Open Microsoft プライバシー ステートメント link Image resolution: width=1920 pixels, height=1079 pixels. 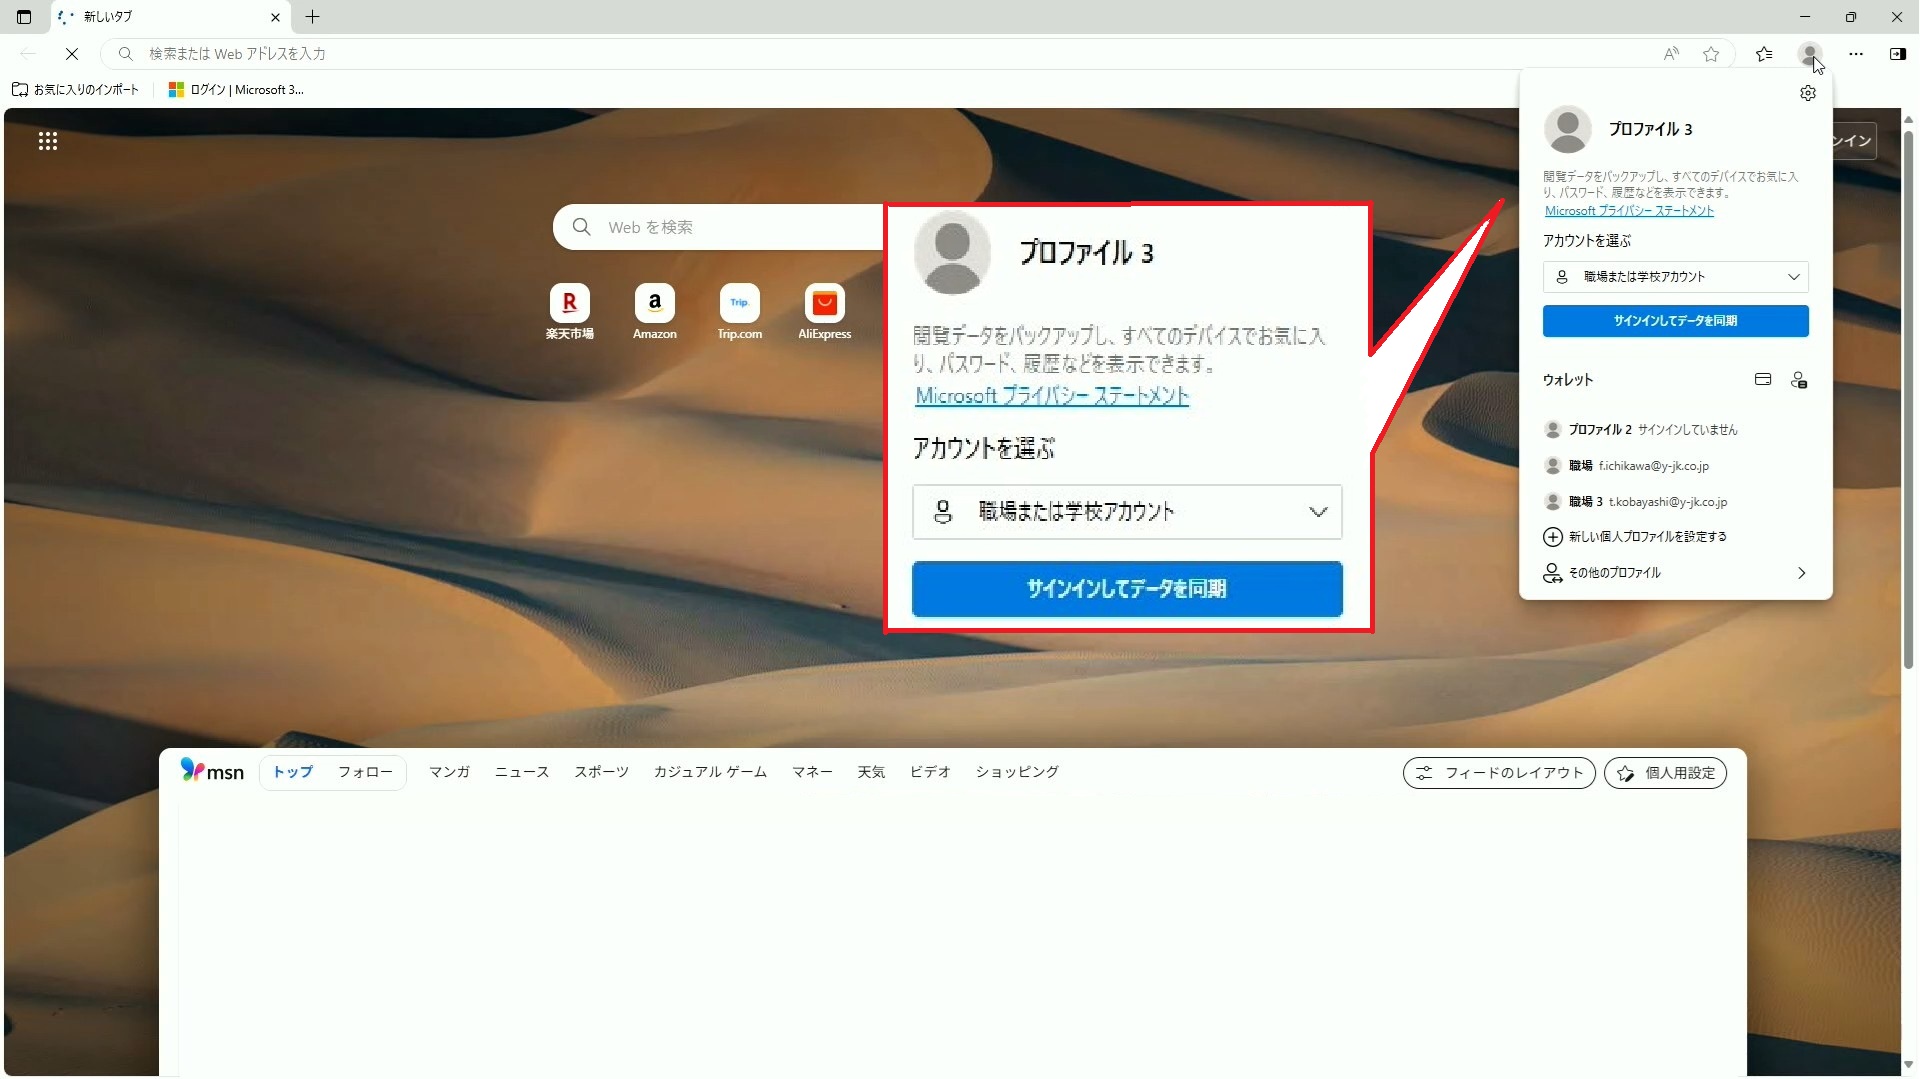[x=1629, y=211]
